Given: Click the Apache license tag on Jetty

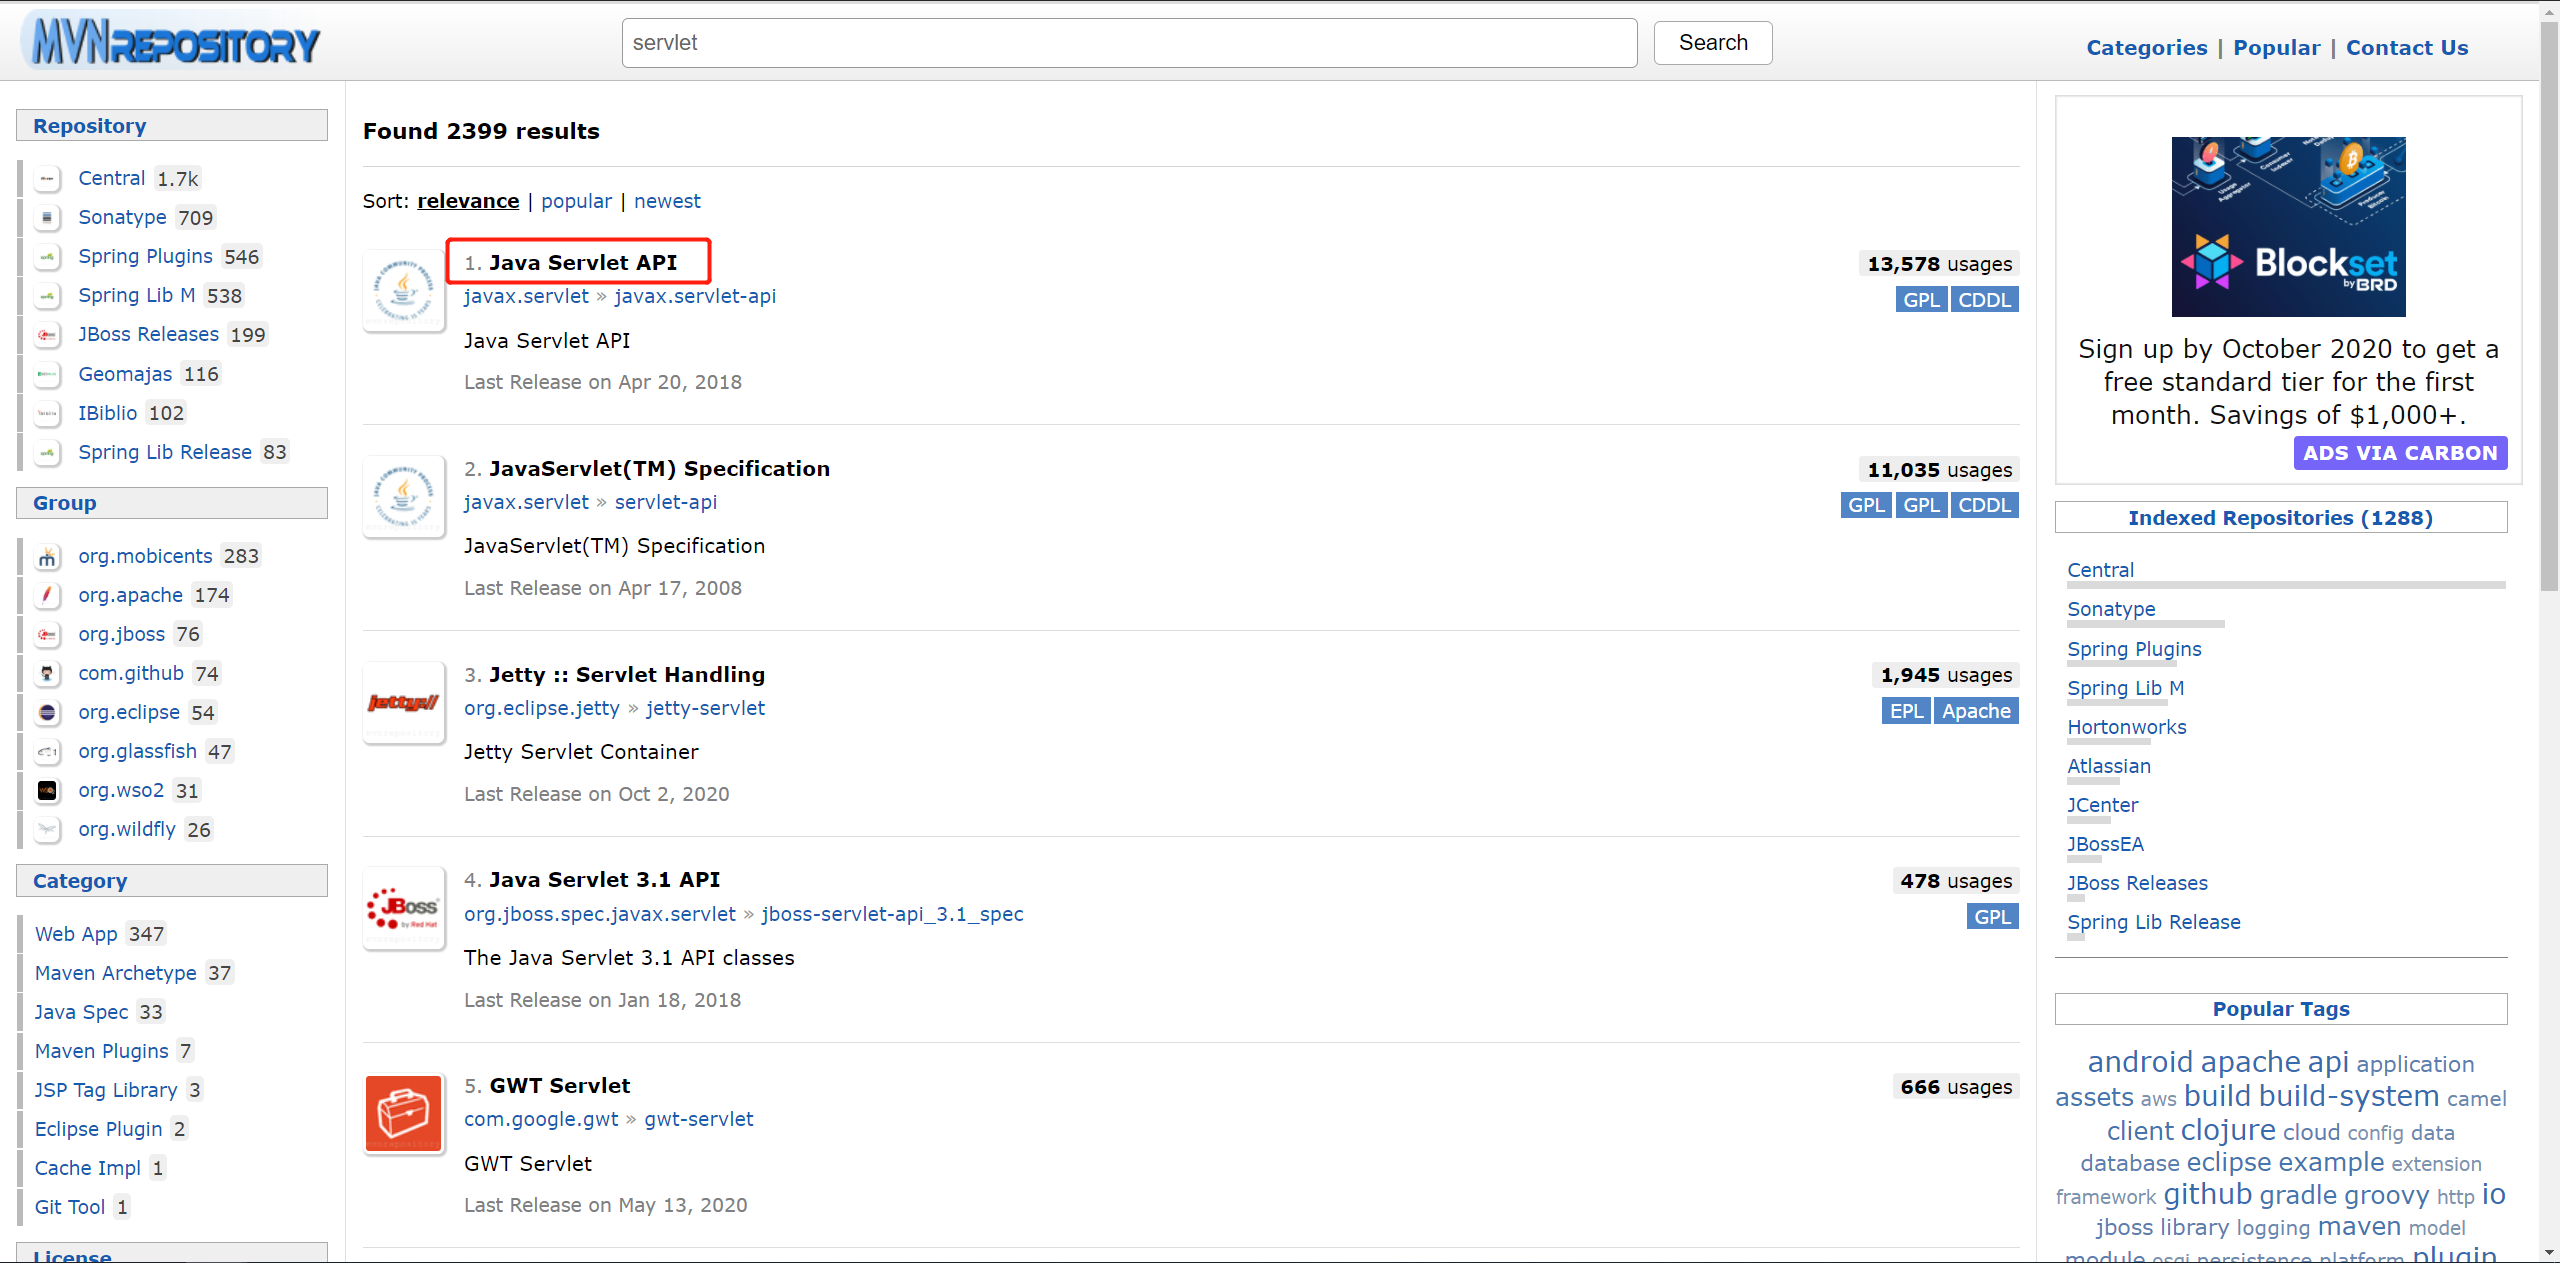Looking at the screenshot, I should pos(1975,711).
